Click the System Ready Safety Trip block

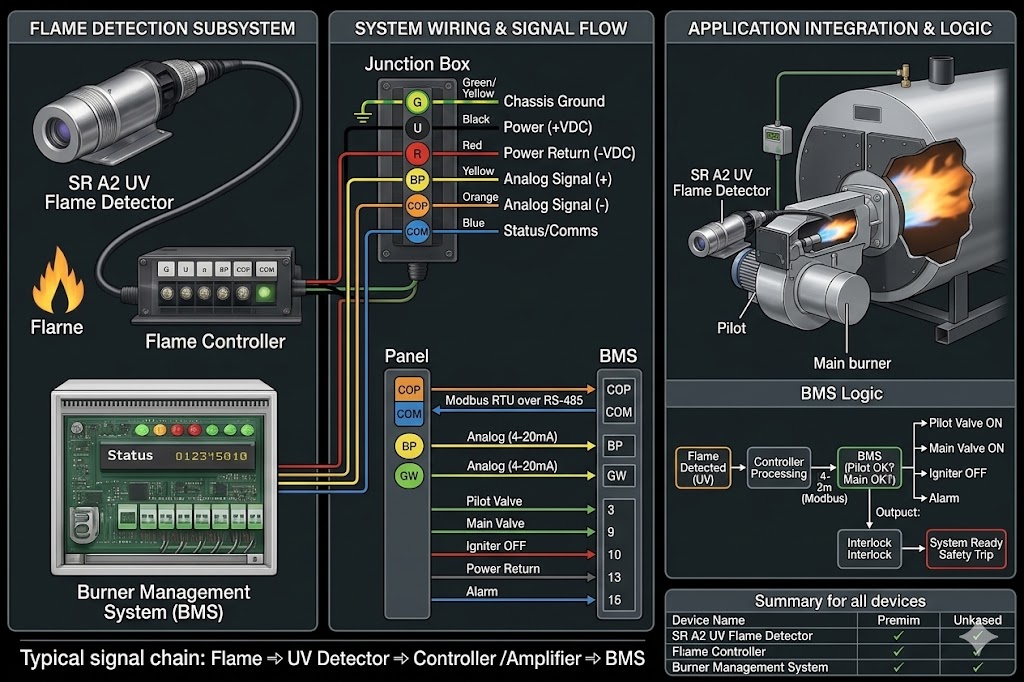(966, 549)
